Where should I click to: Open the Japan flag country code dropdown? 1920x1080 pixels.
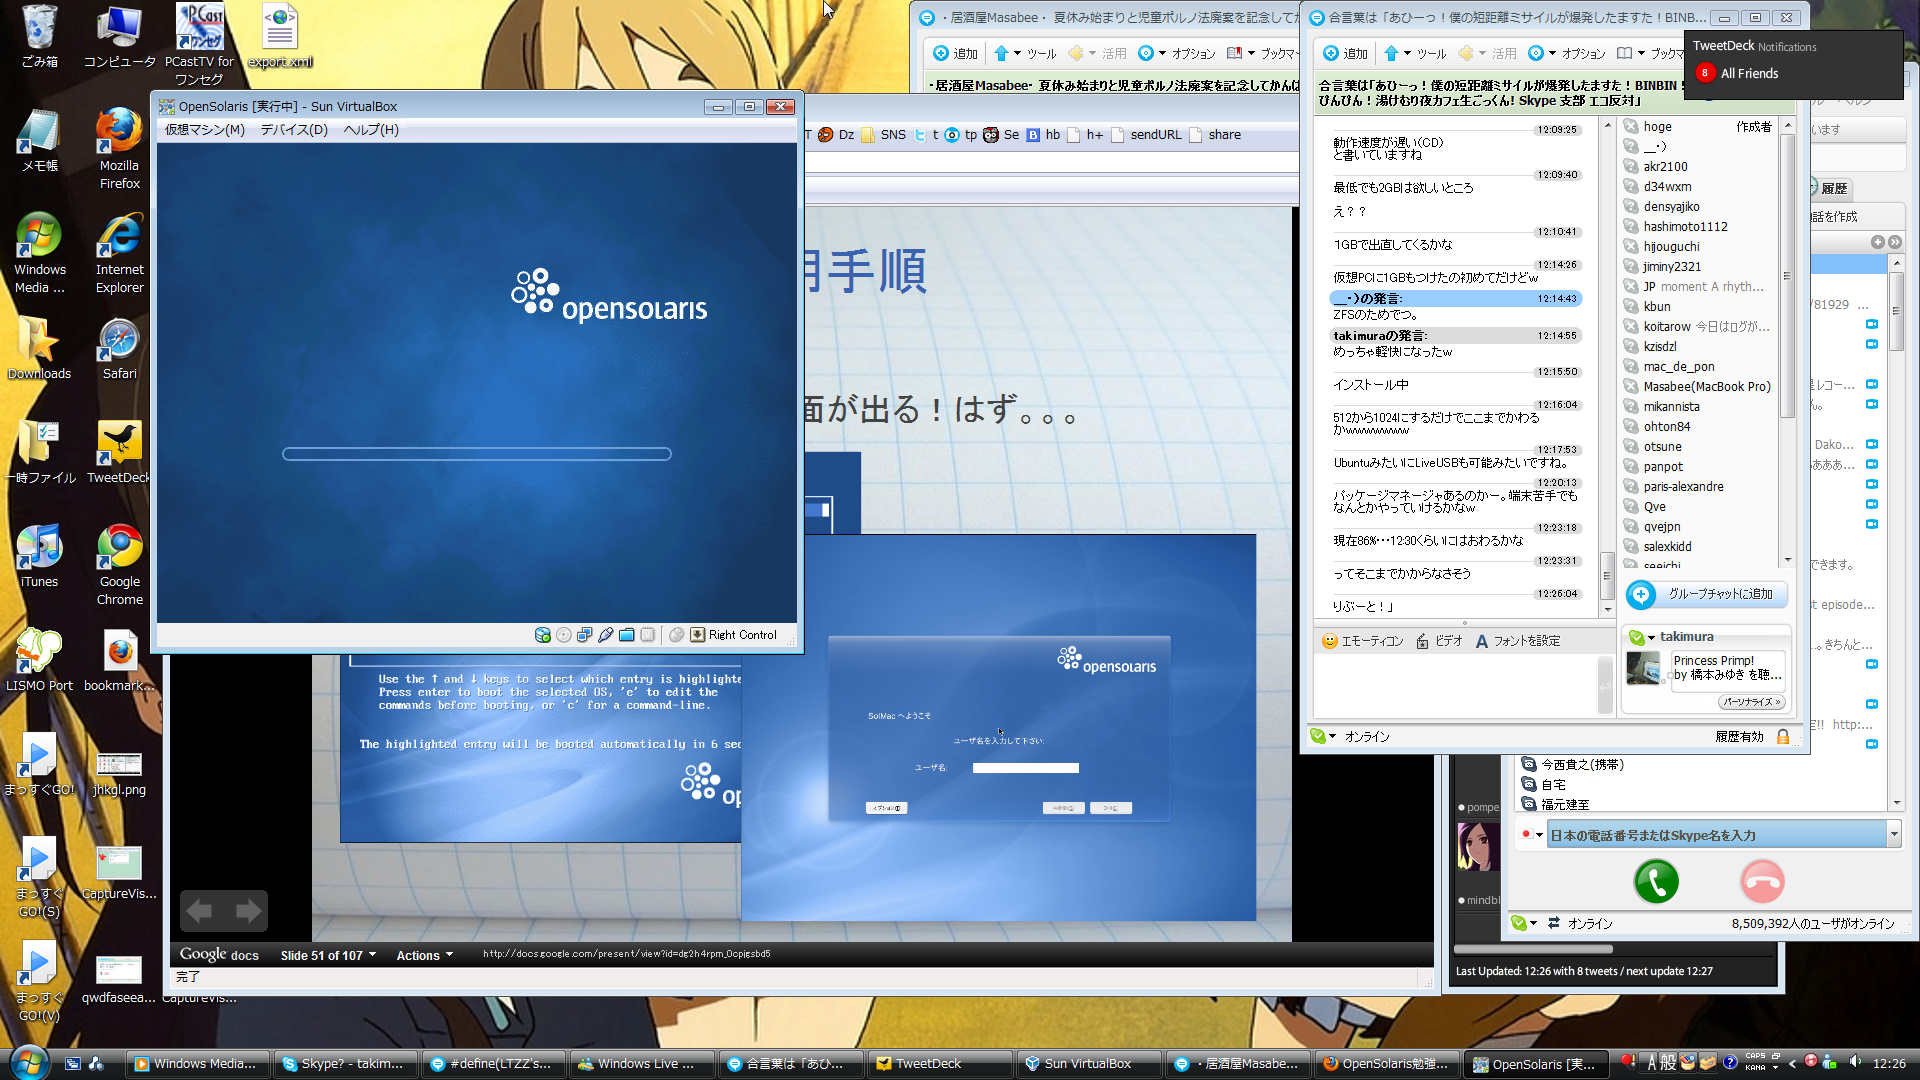(x=1532, y=835)
